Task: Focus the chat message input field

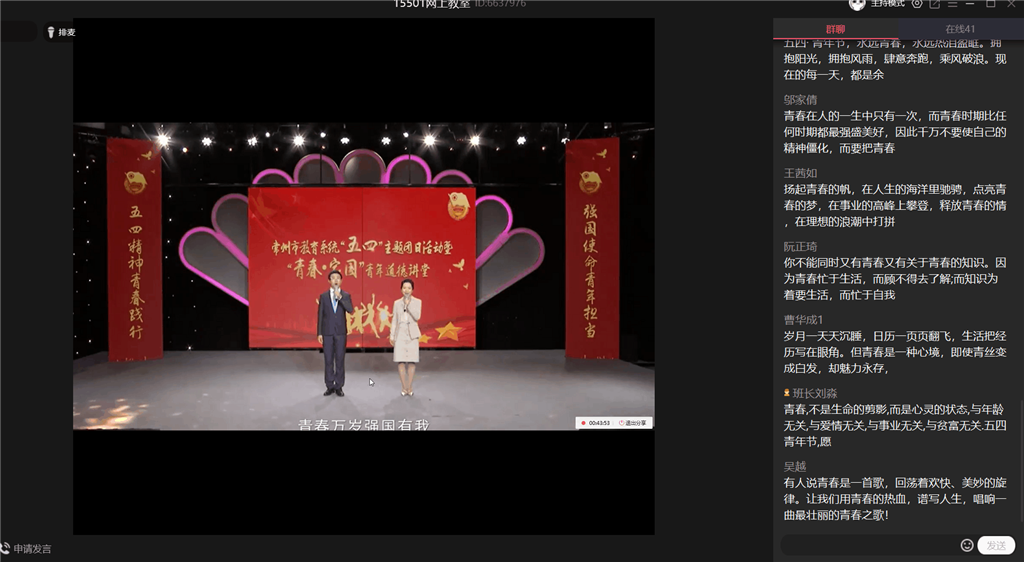Action: [x=869, y=545]
